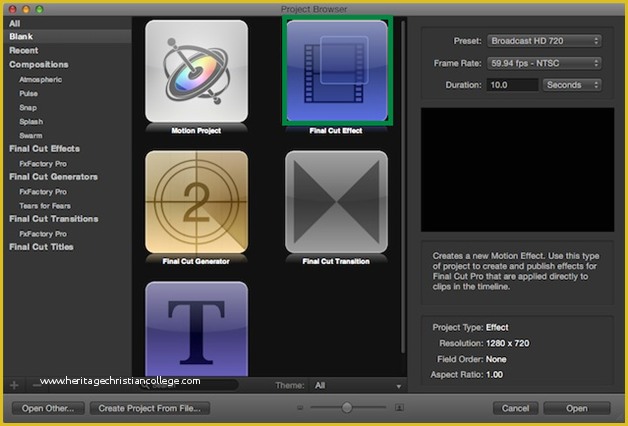Click the small thumbnail size icon

[300, 408]
